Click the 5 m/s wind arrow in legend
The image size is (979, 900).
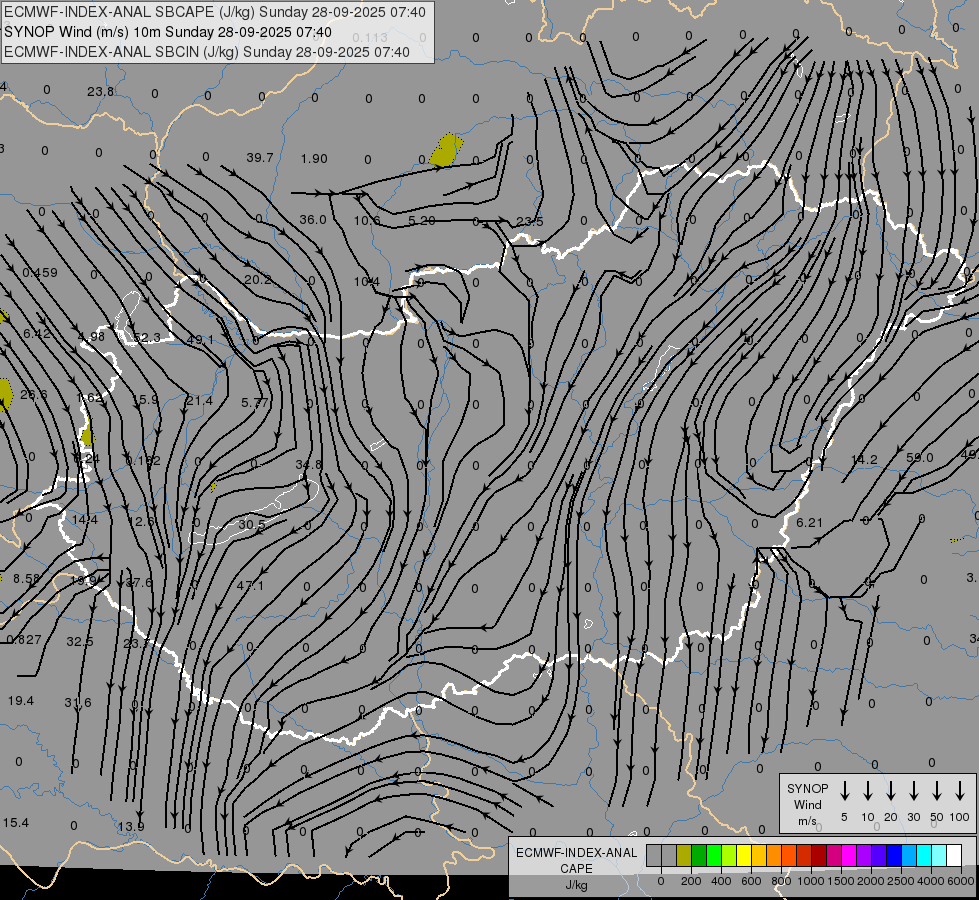click(x=845, y=791)
